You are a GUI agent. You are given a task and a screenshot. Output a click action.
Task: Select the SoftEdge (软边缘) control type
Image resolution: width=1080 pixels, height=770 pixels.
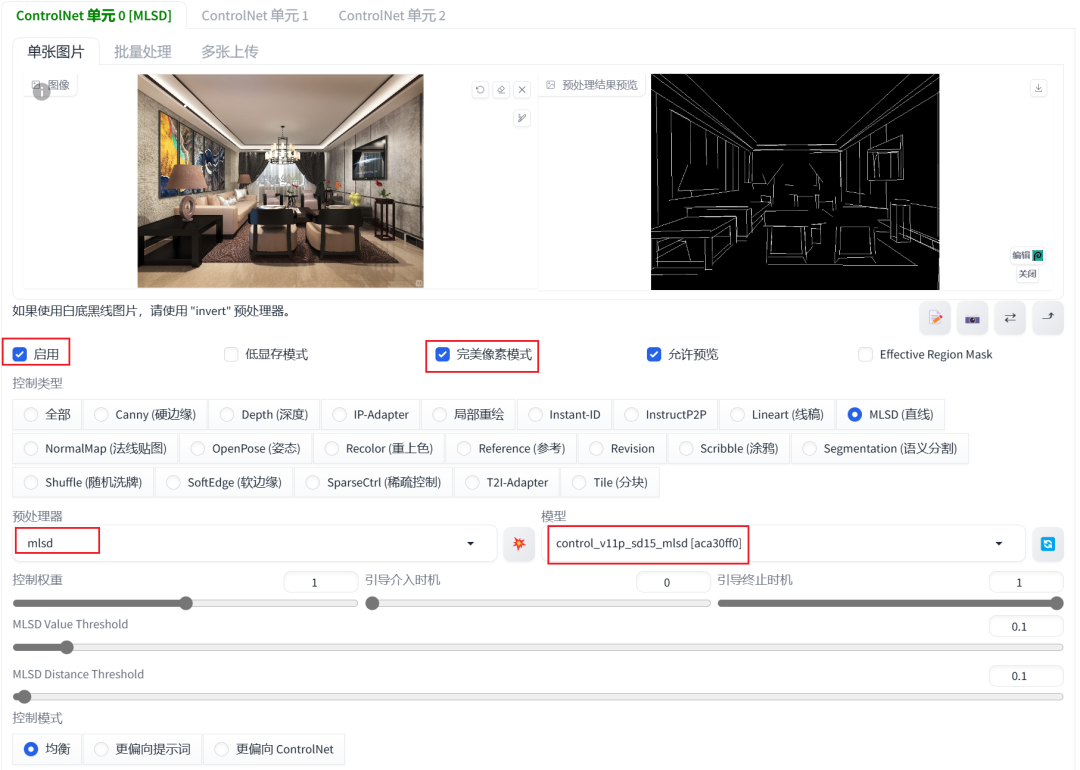224,482
